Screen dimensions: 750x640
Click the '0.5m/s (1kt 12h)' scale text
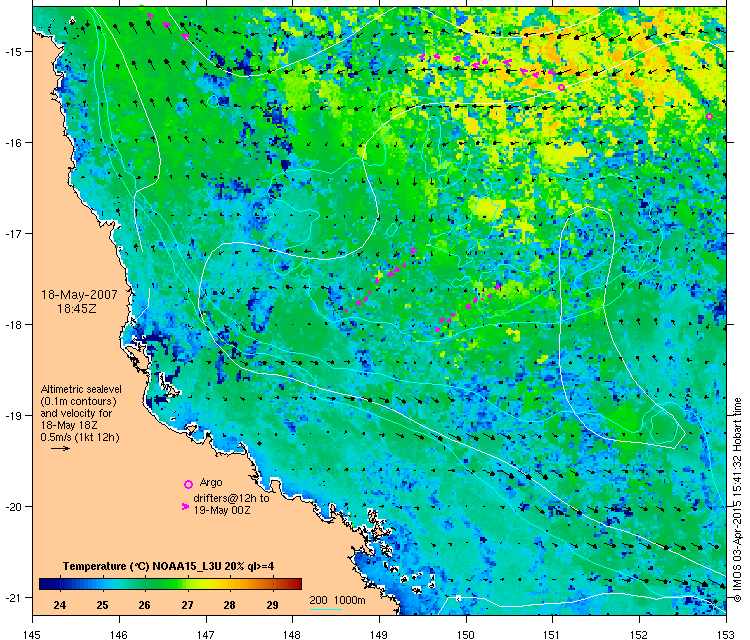point(80,437)
